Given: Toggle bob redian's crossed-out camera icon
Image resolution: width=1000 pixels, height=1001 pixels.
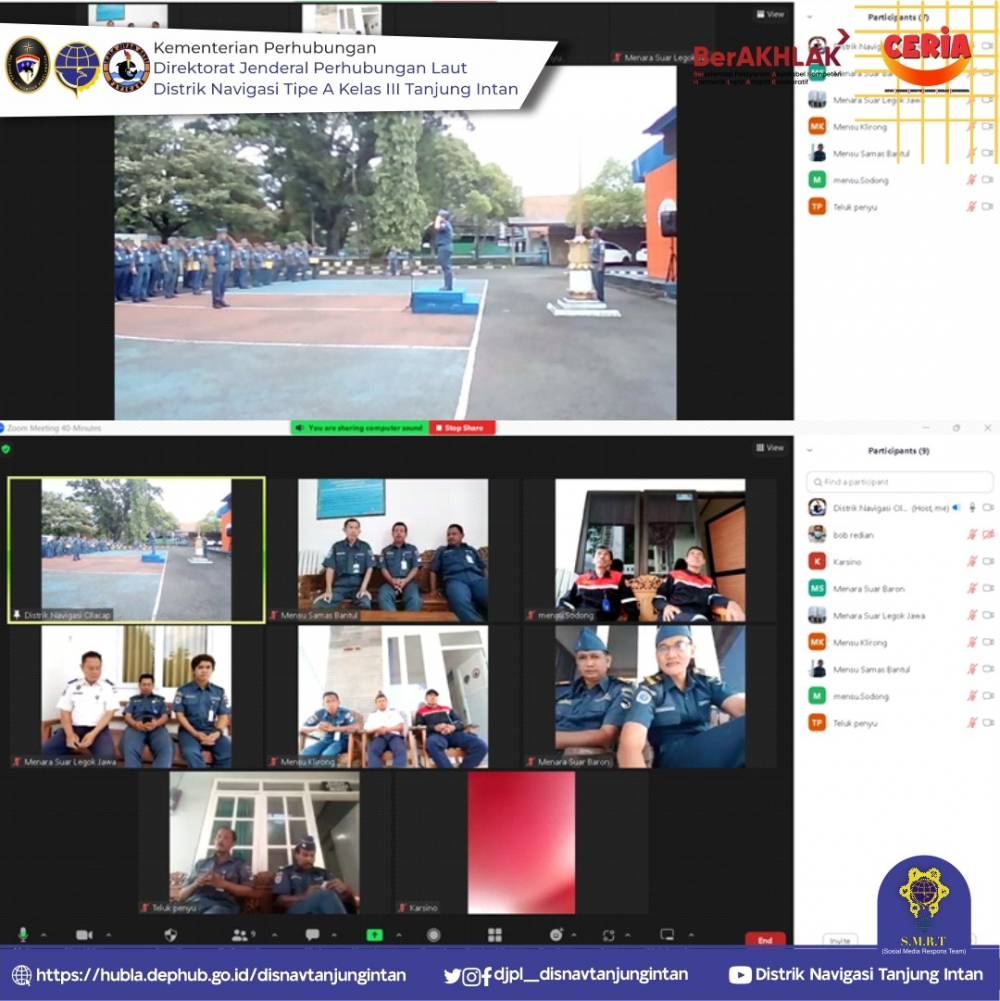Looking at the screenshot, I should pyautogui.click(x=988, y=535).
